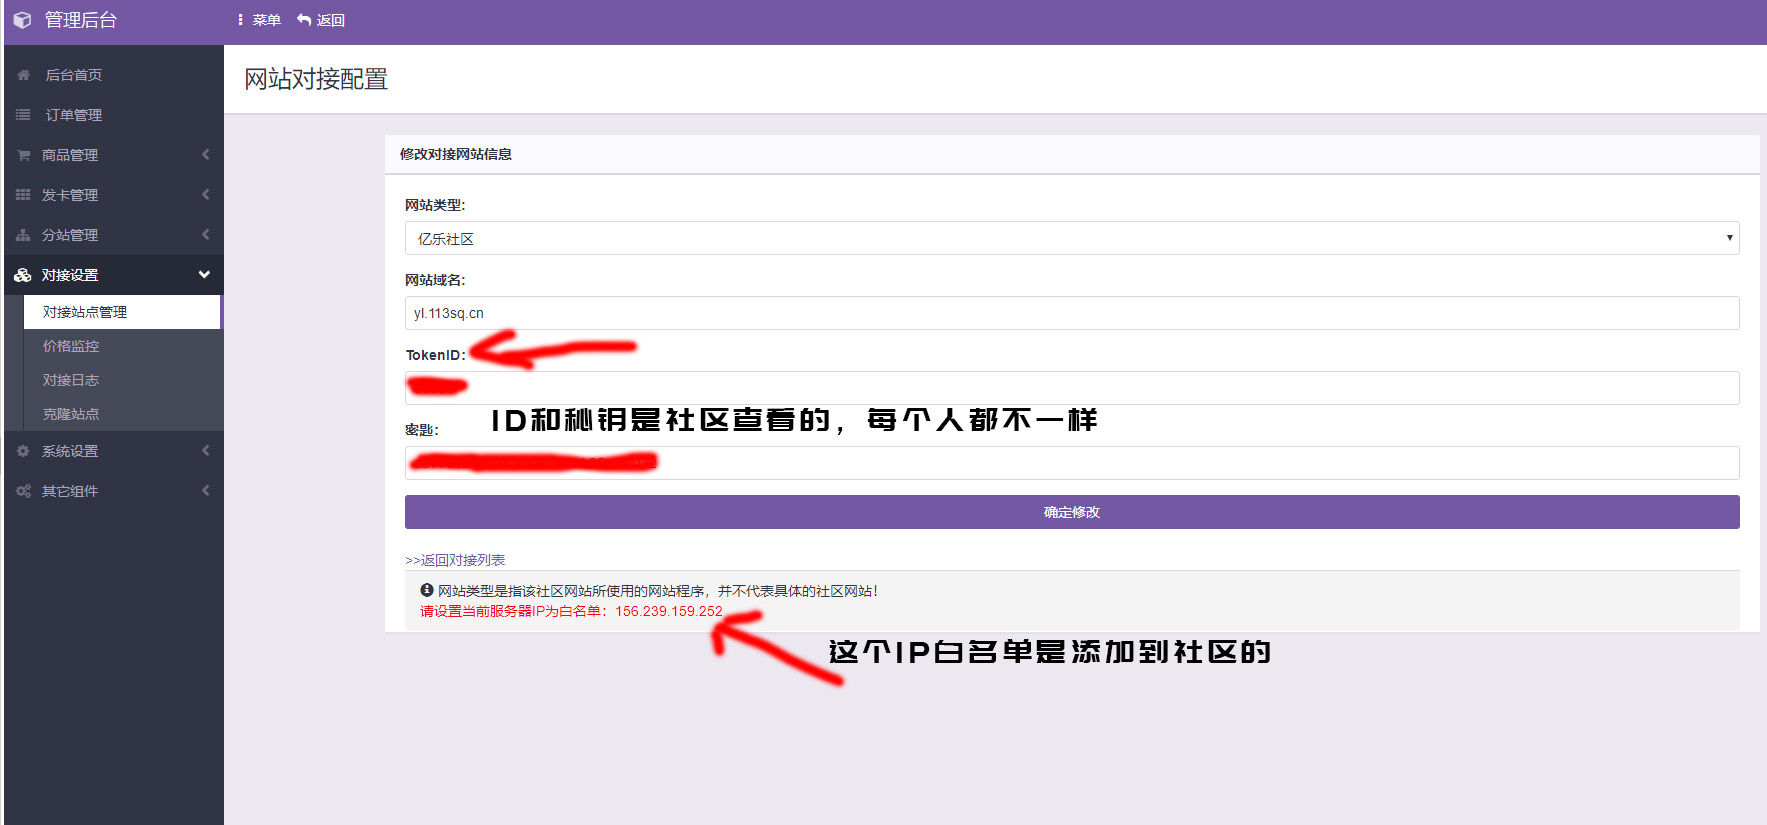Click the shopping cart icon for 商品管理
Image resolution: width=1767 pixels, height=825 pixels.
point(23,155)
